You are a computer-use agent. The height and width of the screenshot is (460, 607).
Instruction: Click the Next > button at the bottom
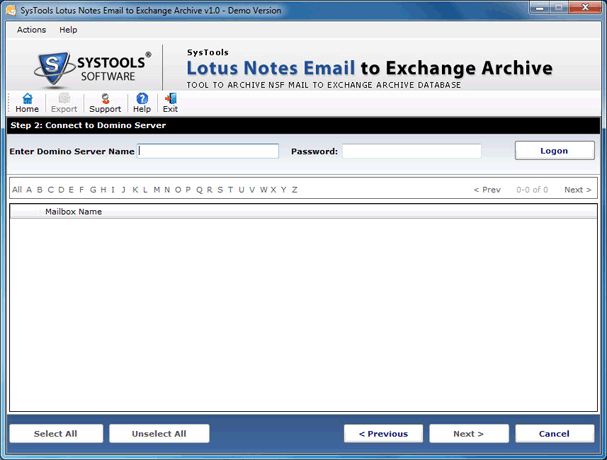(469, 434)
